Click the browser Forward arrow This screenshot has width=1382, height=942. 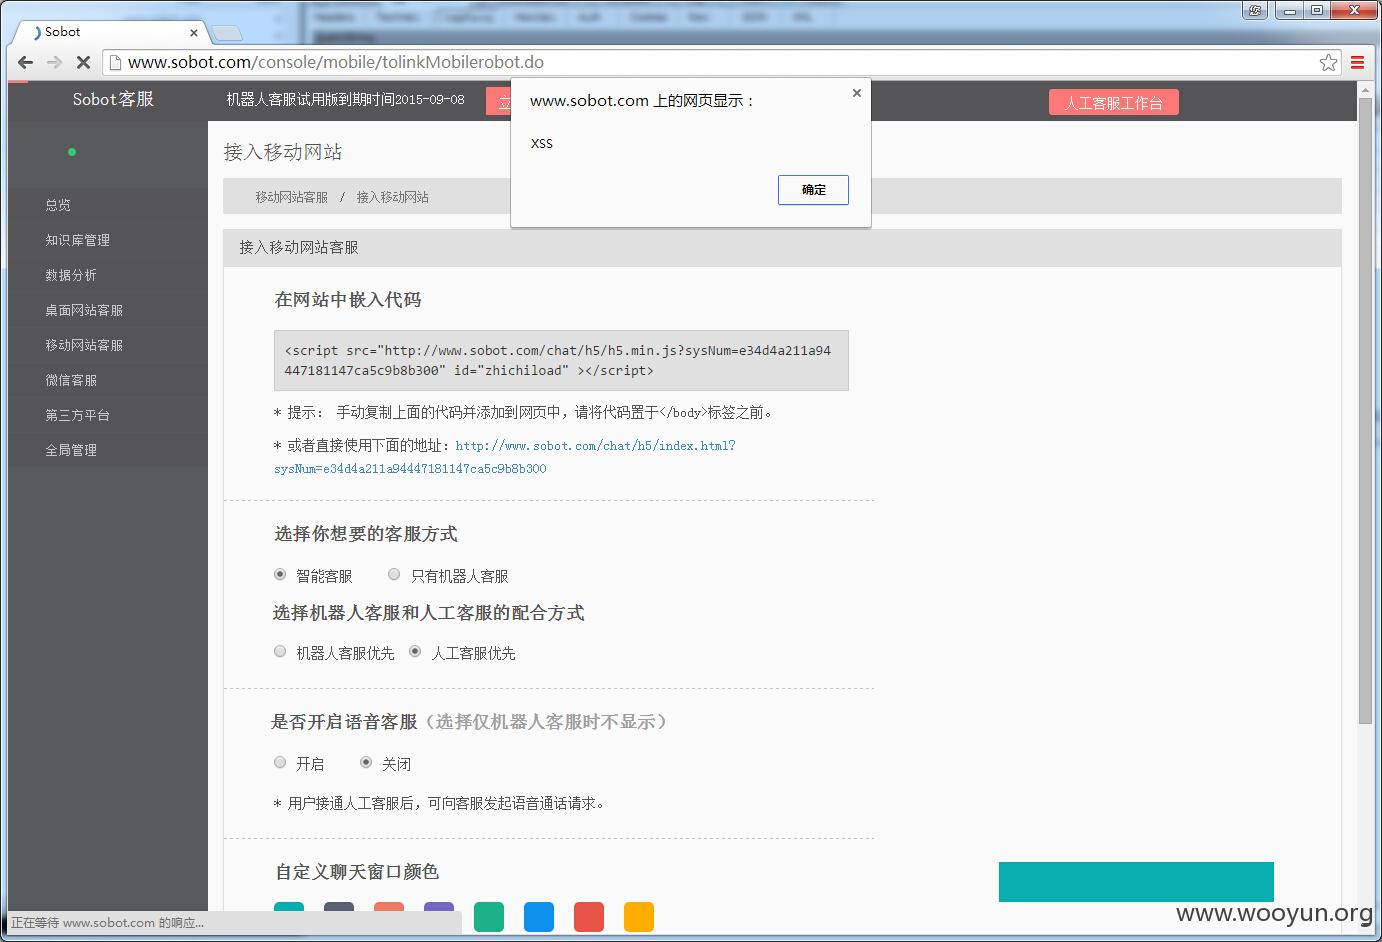54,62
